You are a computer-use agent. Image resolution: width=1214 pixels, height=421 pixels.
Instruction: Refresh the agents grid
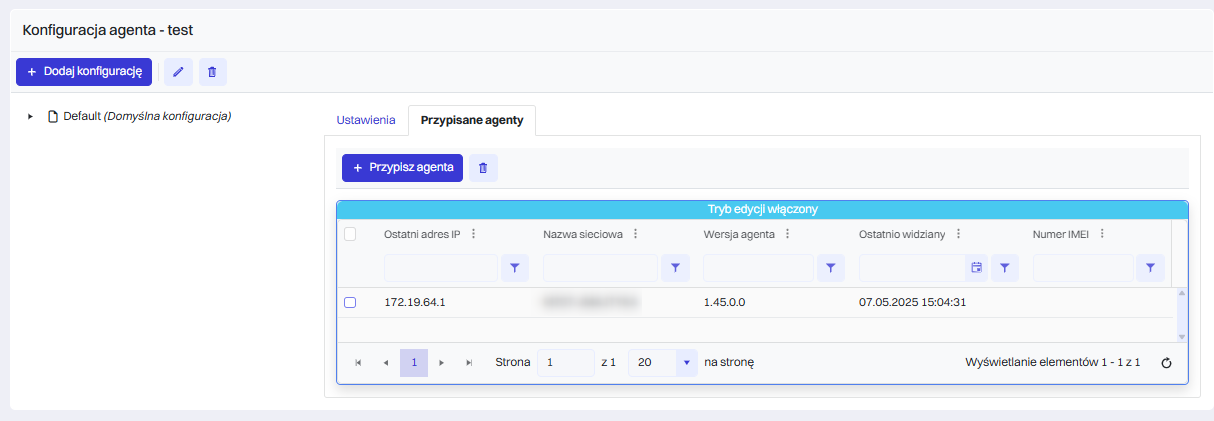[x=1166, y=363]
